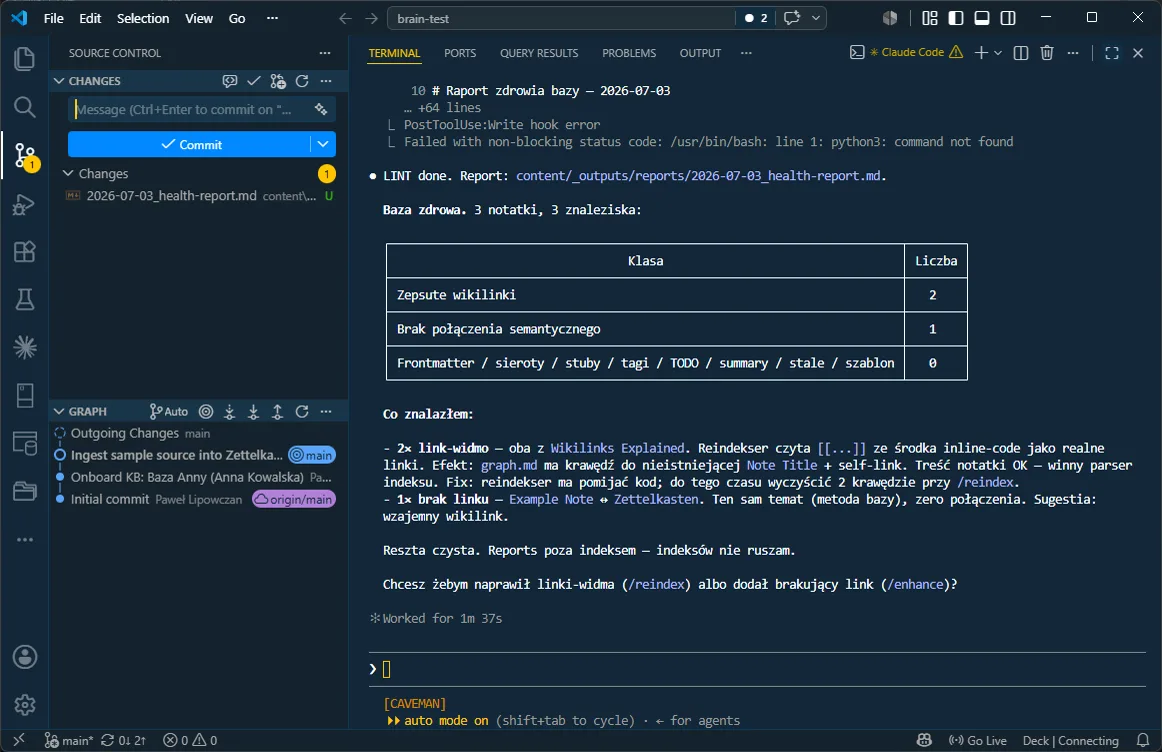Open the Run and Debug view
Image resolution: width=1162 pixels, height=752 pixels.
click(x=24, y=204)
